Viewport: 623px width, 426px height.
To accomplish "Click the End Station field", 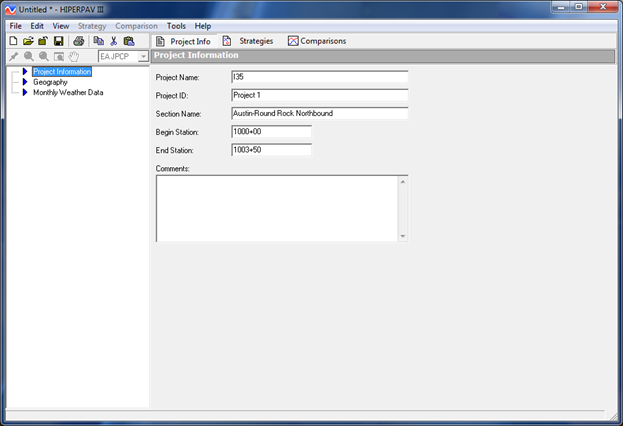I will click(x=271, y=150).
